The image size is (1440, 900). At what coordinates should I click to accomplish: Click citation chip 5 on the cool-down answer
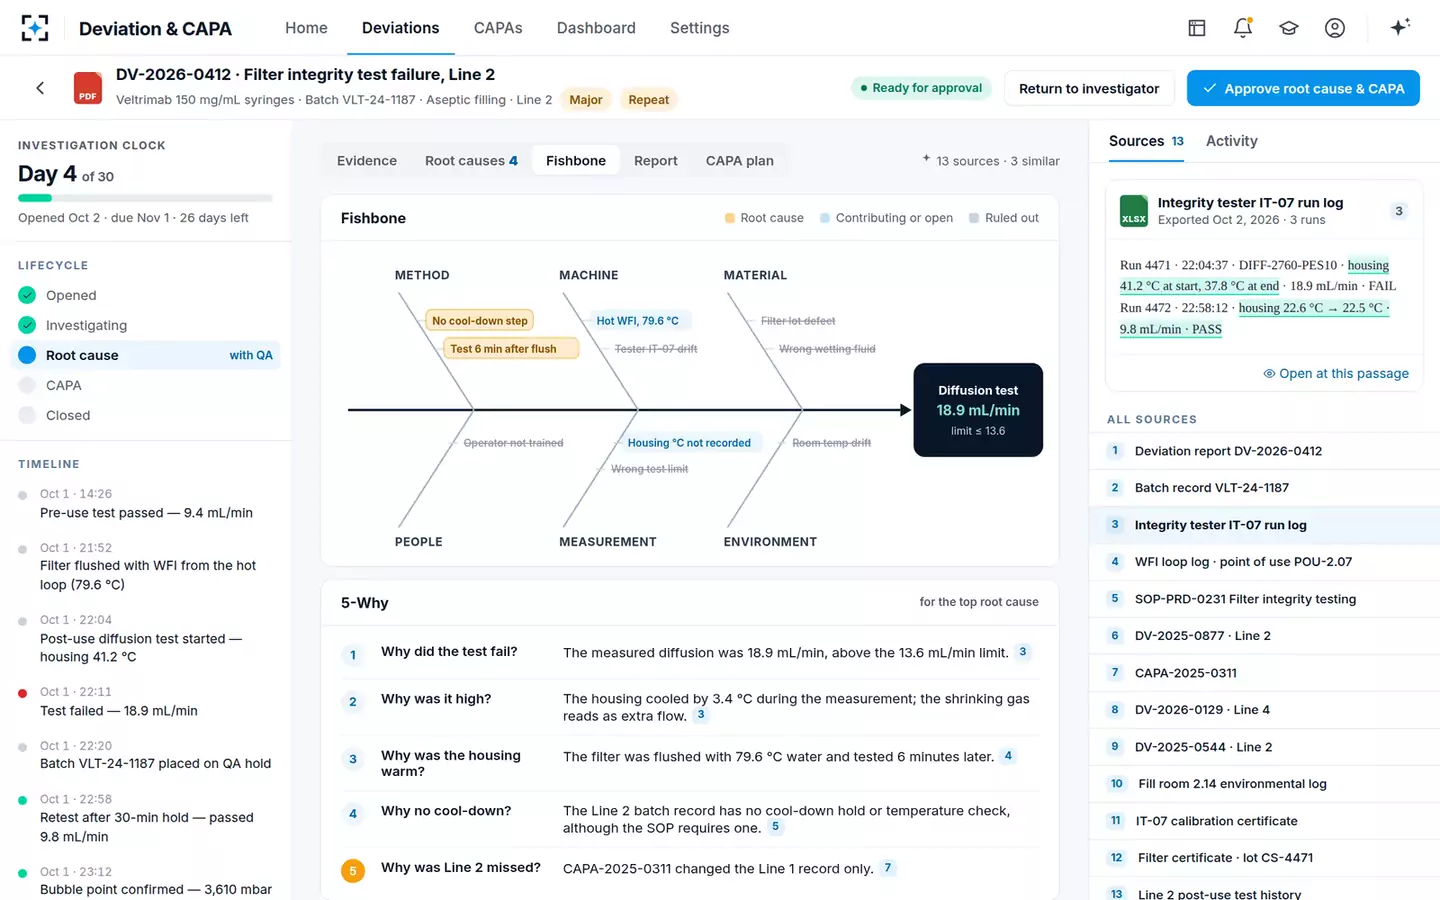point(775,827)
